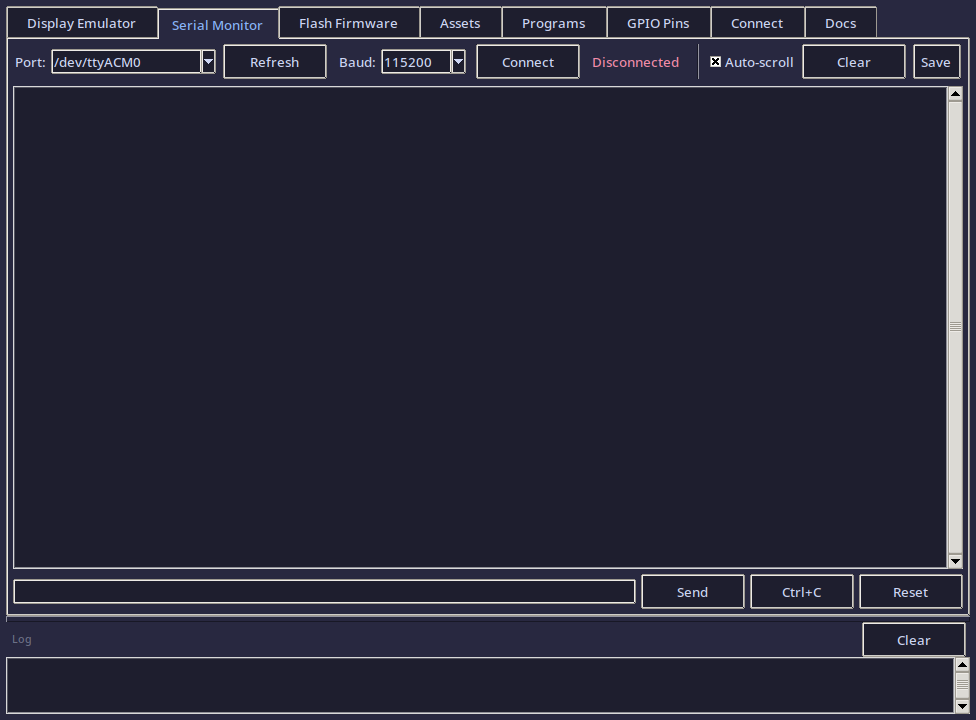Open the GPIO Pins tab
This screenshot has width=976, height=720.
(x=658, y=22)
